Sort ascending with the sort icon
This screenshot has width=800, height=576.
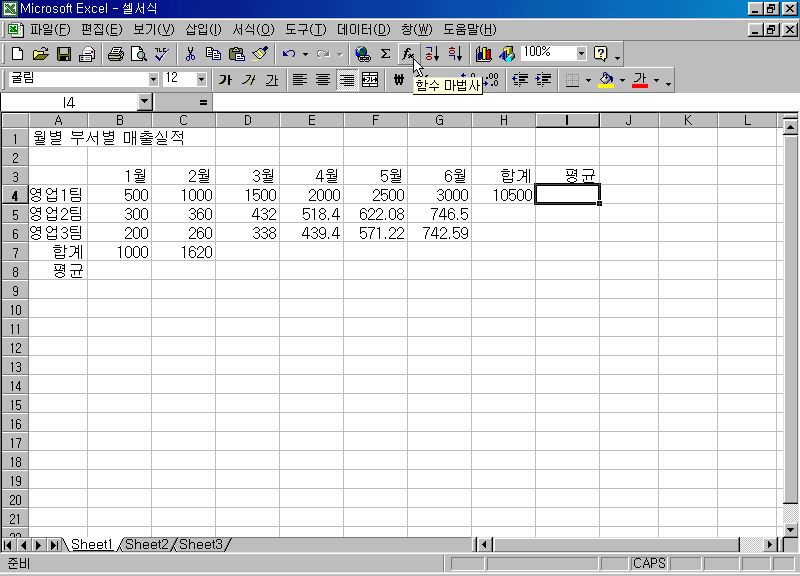(x=432, y=54)
